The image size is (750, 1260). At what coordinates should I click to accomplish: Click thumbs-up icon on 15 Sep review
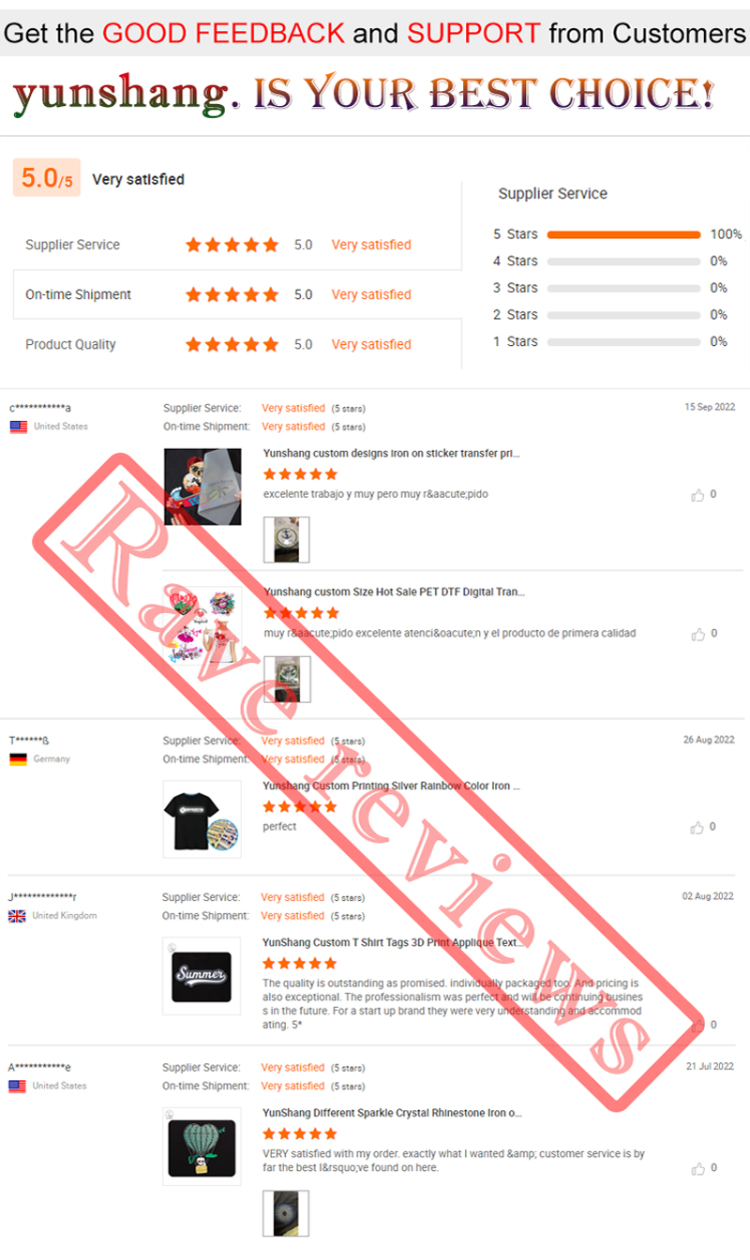(697, 495)
